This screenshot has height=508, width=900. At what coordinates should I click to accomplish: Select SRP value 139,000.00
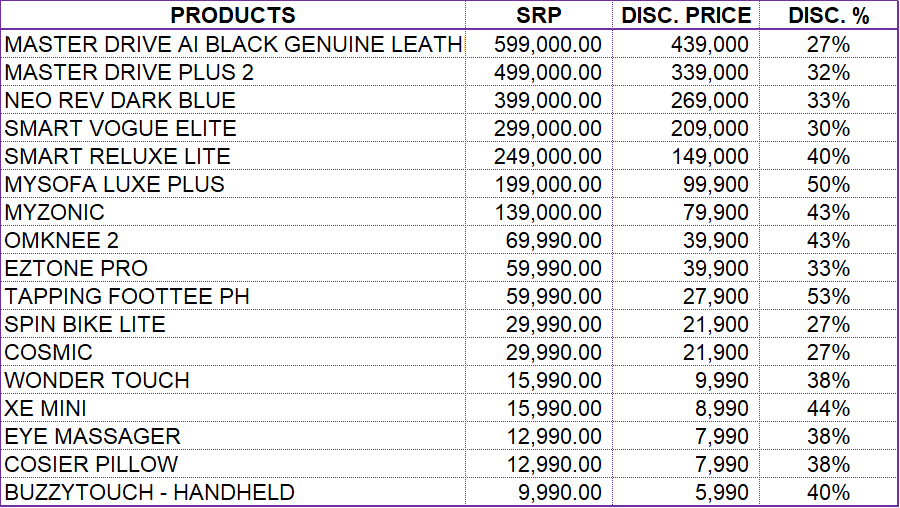538,212
